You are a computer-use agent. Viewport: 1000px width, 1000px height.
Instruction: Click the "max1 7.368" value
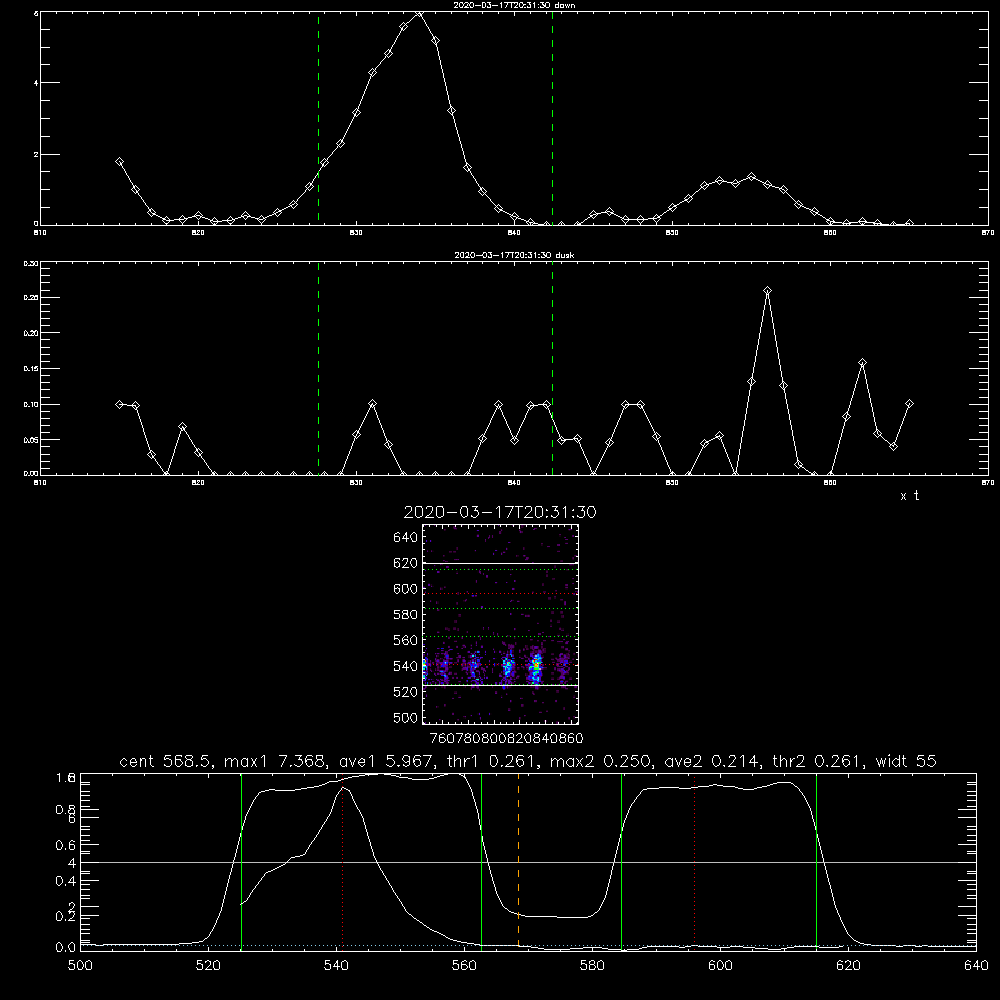(x=277, y=761)
